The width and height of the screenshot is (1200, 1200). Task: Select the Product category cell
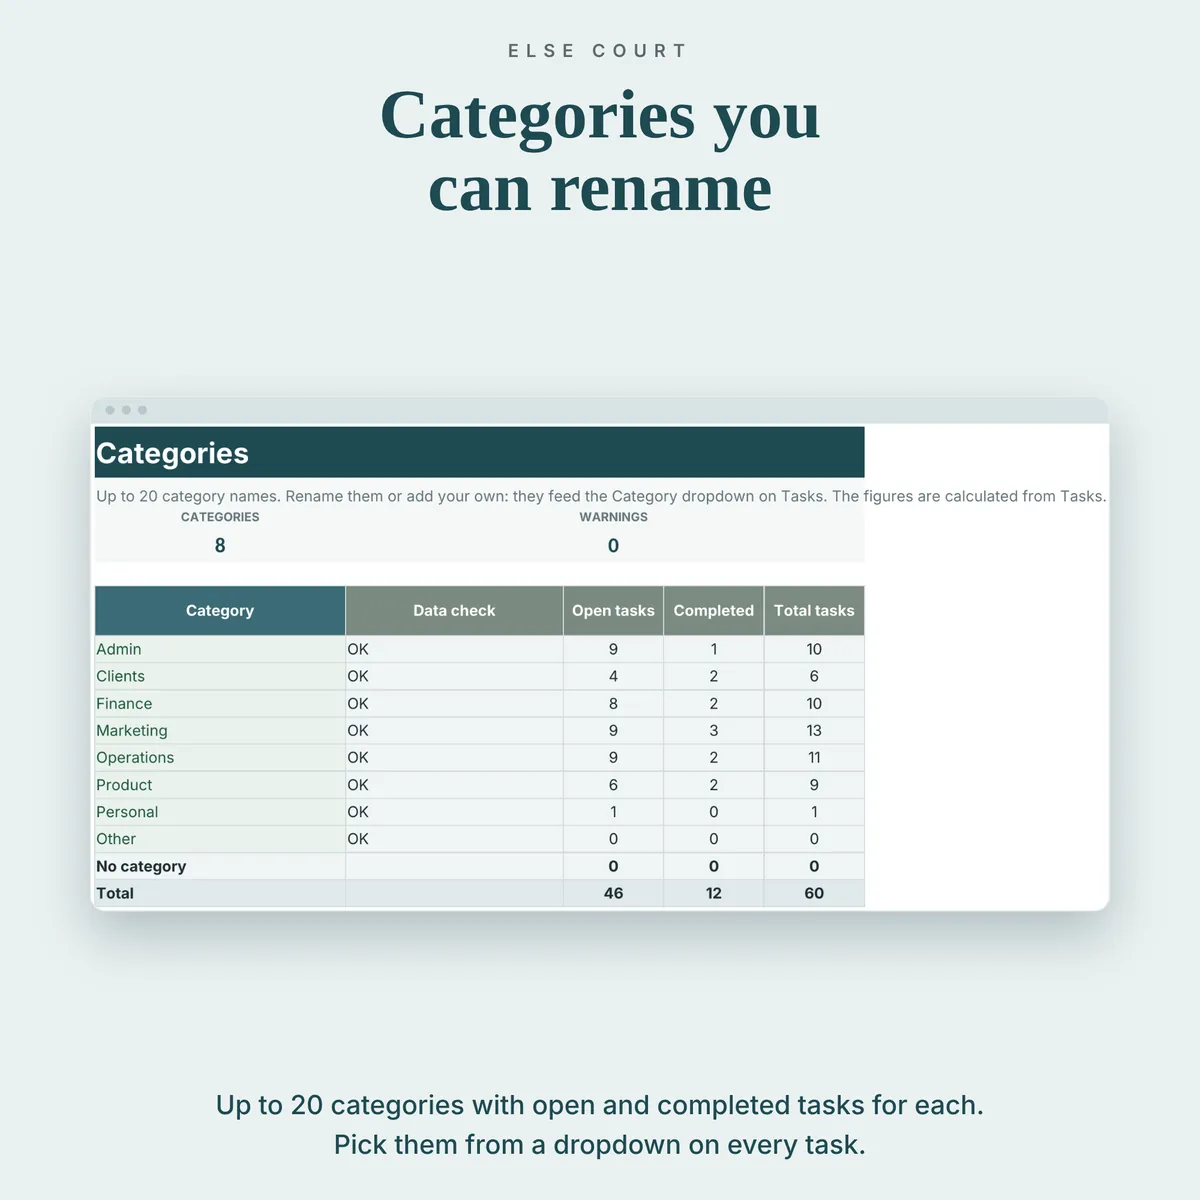click(x=220, y=785)
